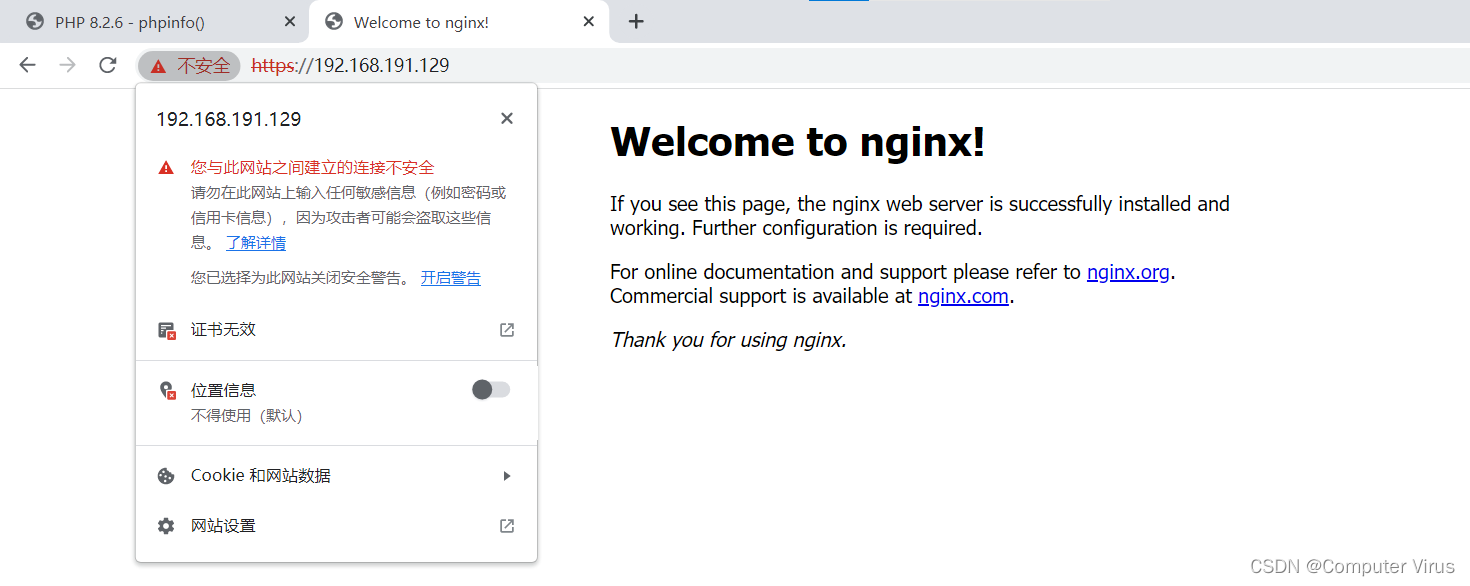Open a new browser tab

[x=636, y=21]
